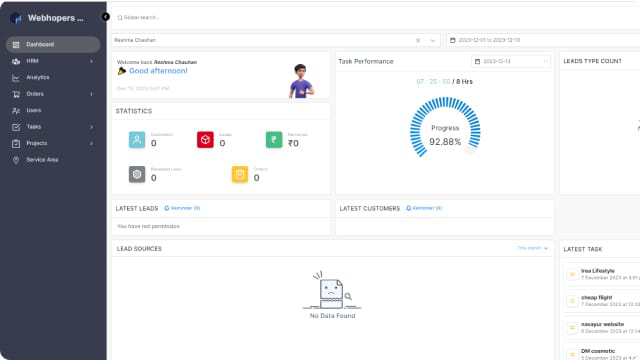Click the search magnifier icon
Viewport: 640px width, 360px height.
coord(120,18)
